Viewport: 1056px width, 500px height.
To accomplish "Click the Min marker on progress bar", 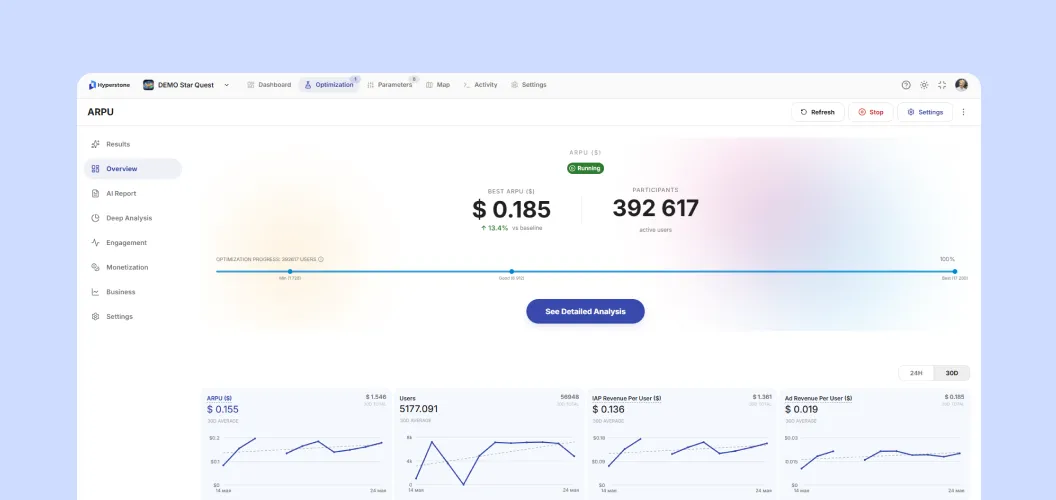I will click(290, 272).
